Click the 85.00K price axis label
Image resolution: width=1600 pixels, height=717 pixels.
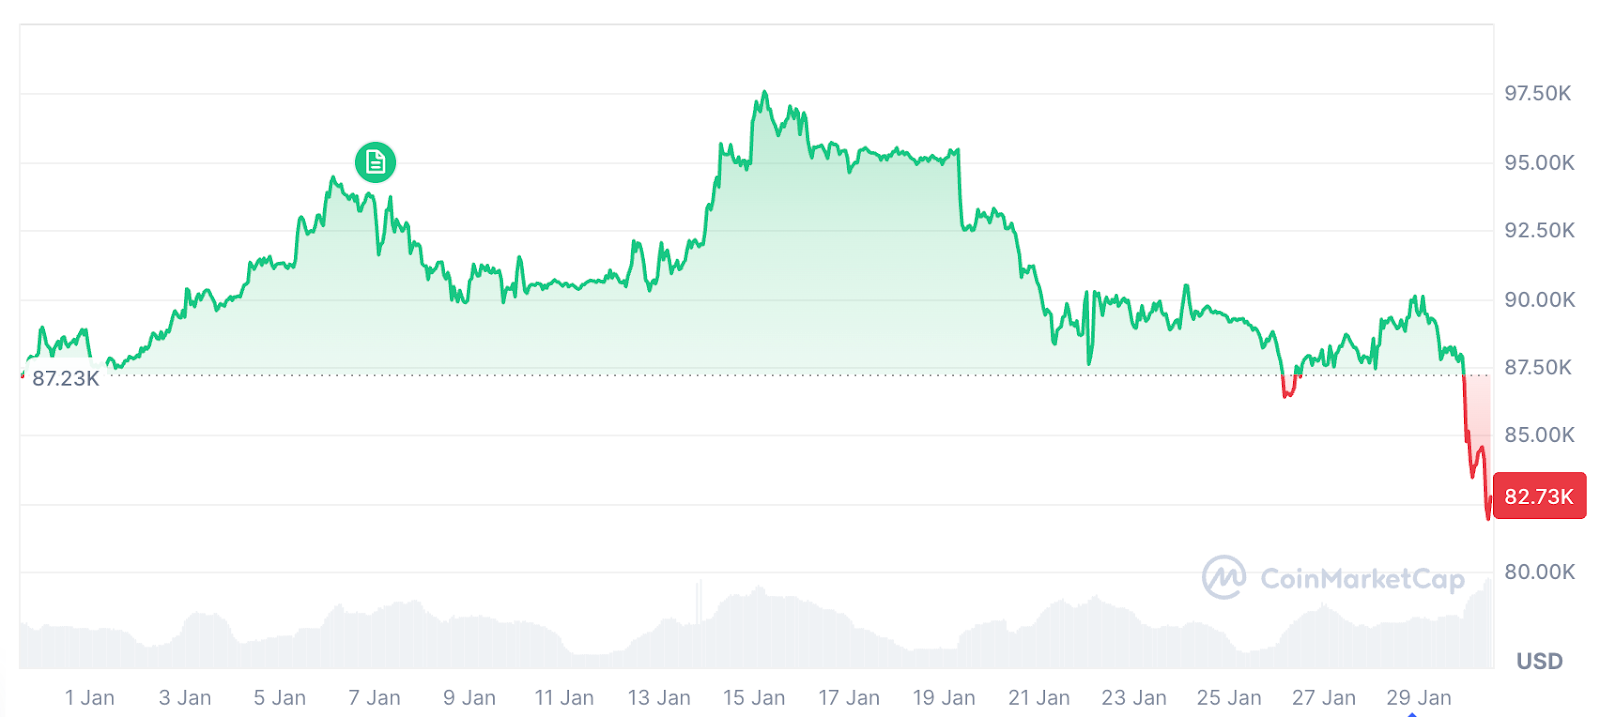[x=1539, y=435]
